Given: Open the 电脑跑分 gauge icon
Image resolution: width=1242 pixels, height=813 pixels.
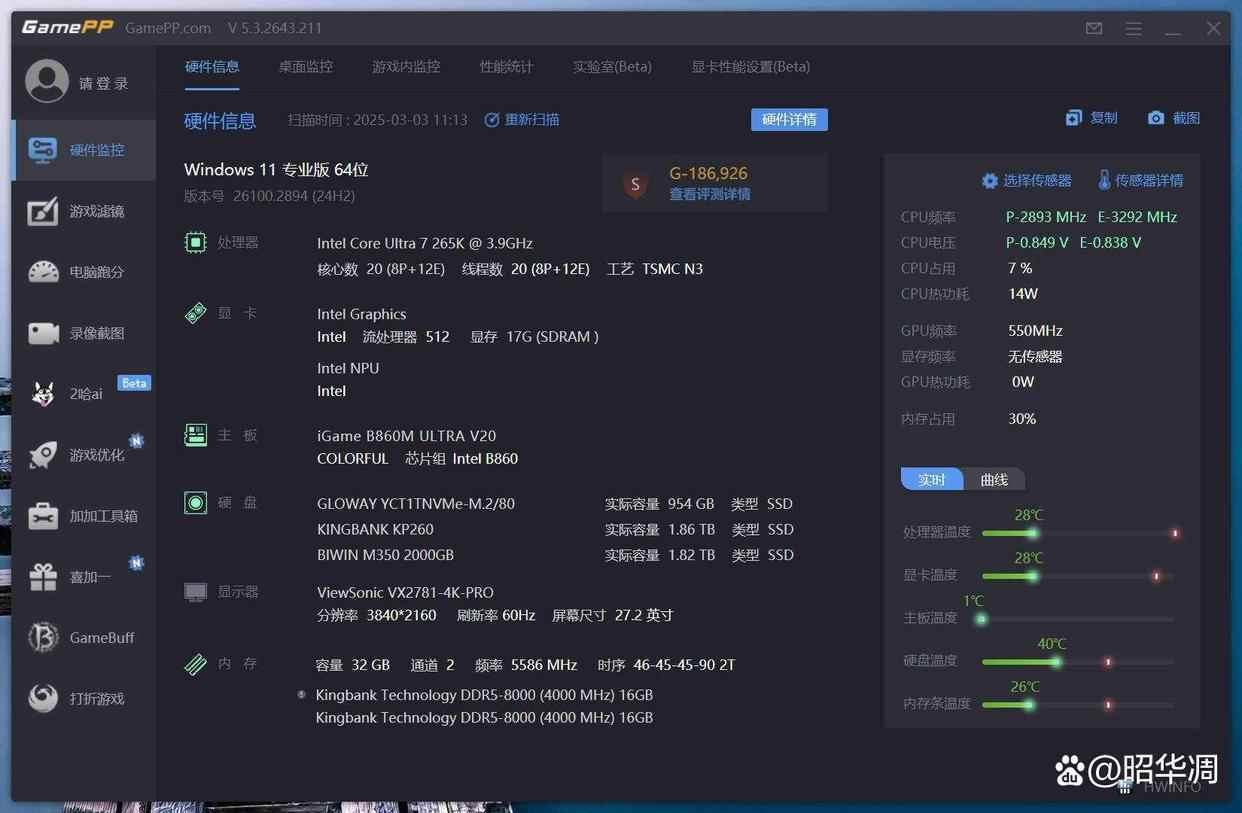Looking at the screenshot, I should [x=43, y=272].
